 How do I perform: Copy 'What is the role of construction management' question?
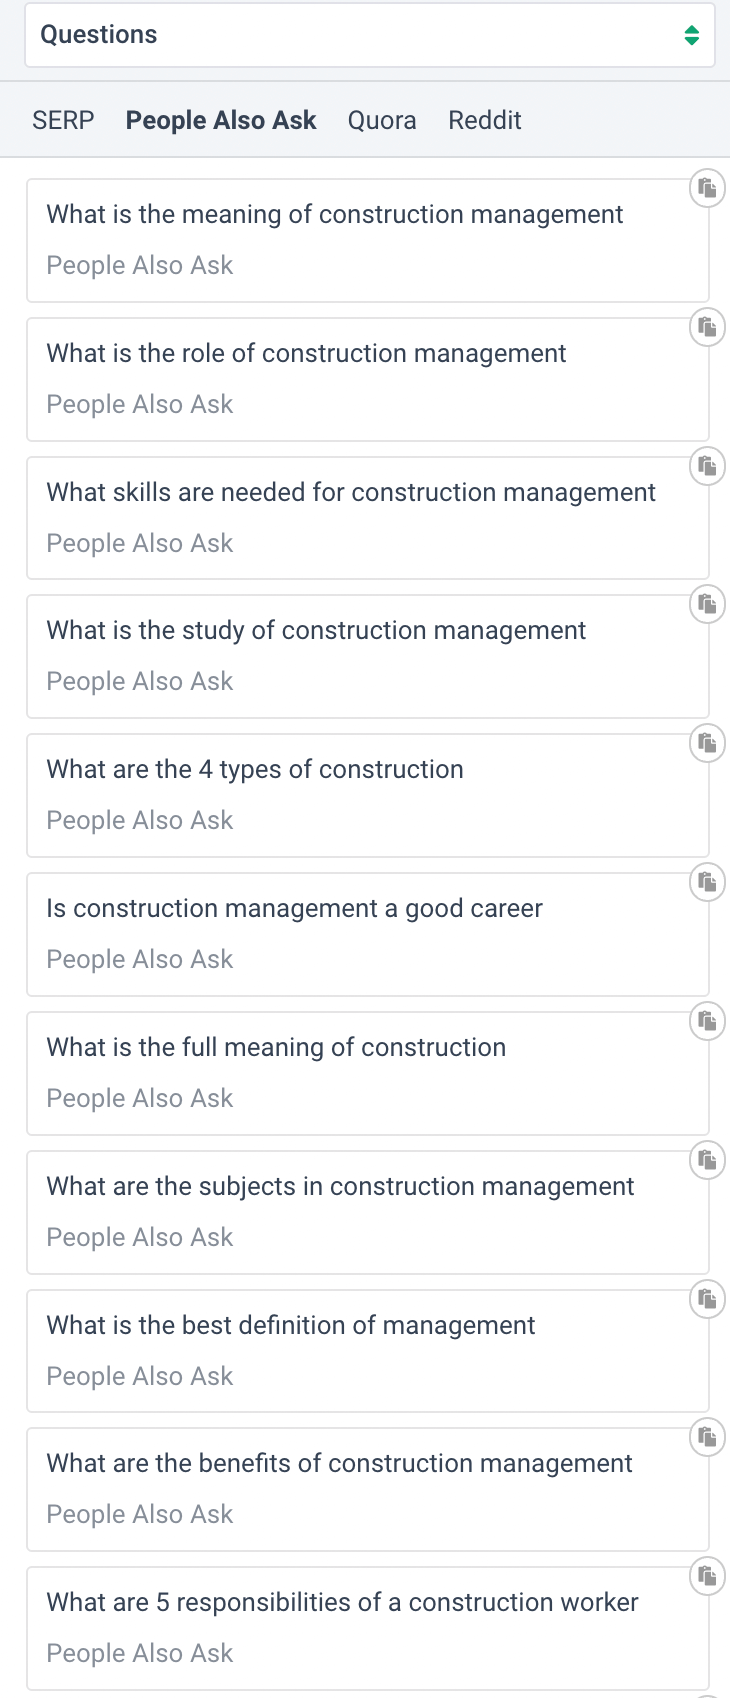708,327
